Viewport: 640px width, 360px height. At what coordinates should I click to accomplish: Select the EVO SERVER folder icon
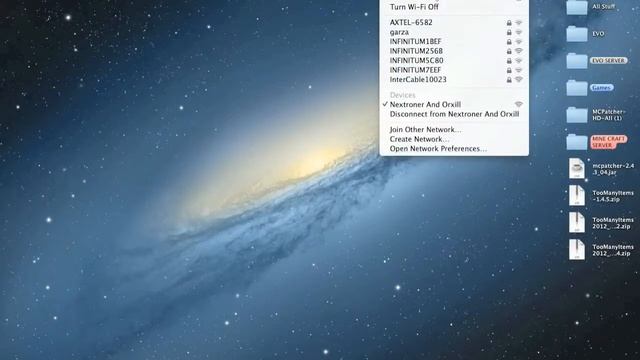[x=577, y=61]
